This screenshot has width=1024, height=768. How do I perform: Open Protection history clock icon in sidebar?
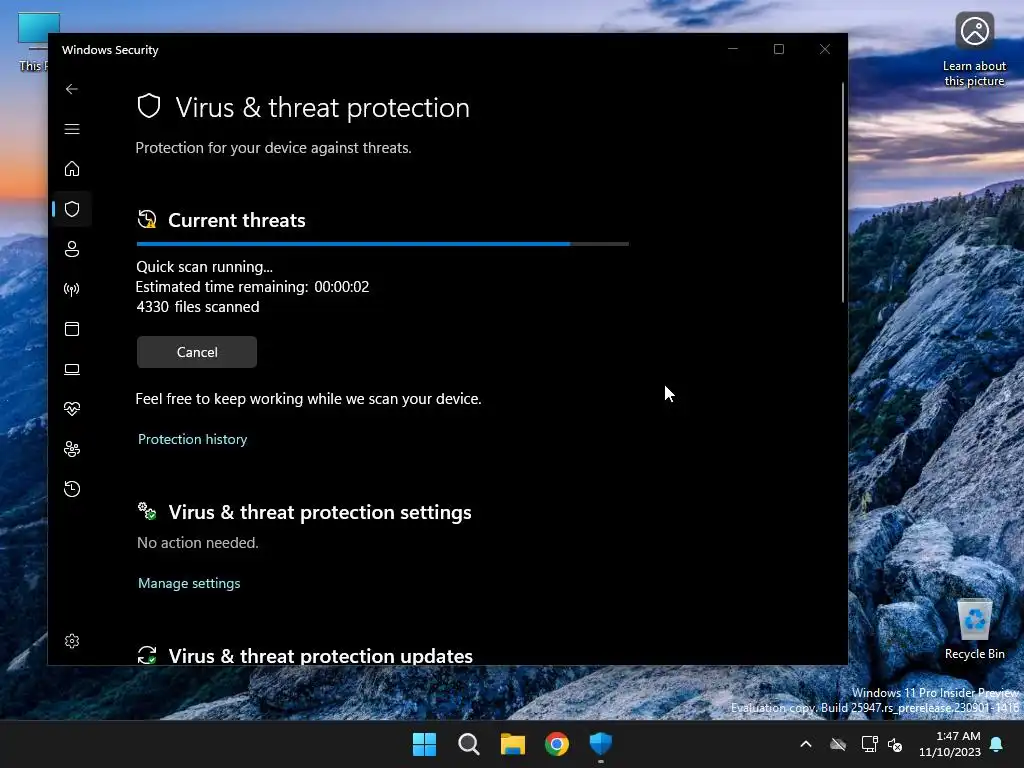pos(72,489)
